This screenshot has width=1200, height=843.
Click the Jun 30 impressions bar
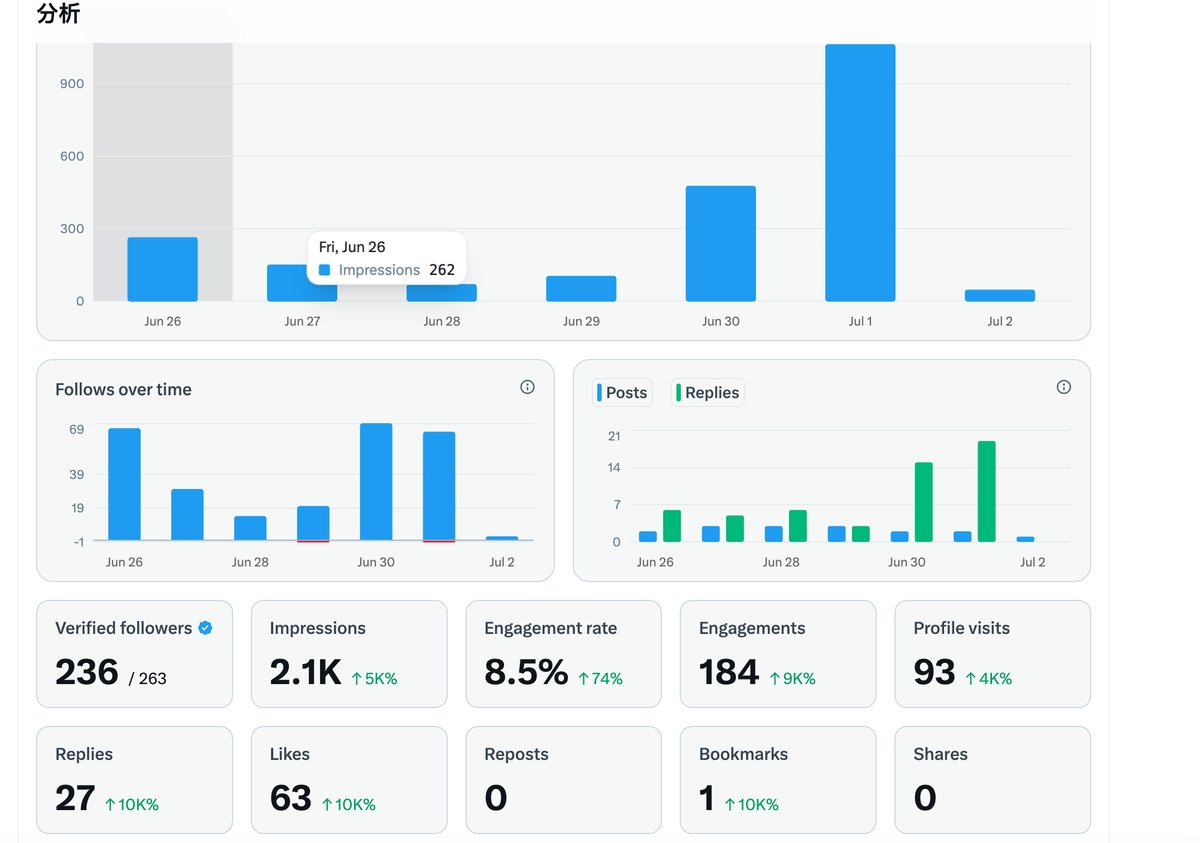click(720, 243)
